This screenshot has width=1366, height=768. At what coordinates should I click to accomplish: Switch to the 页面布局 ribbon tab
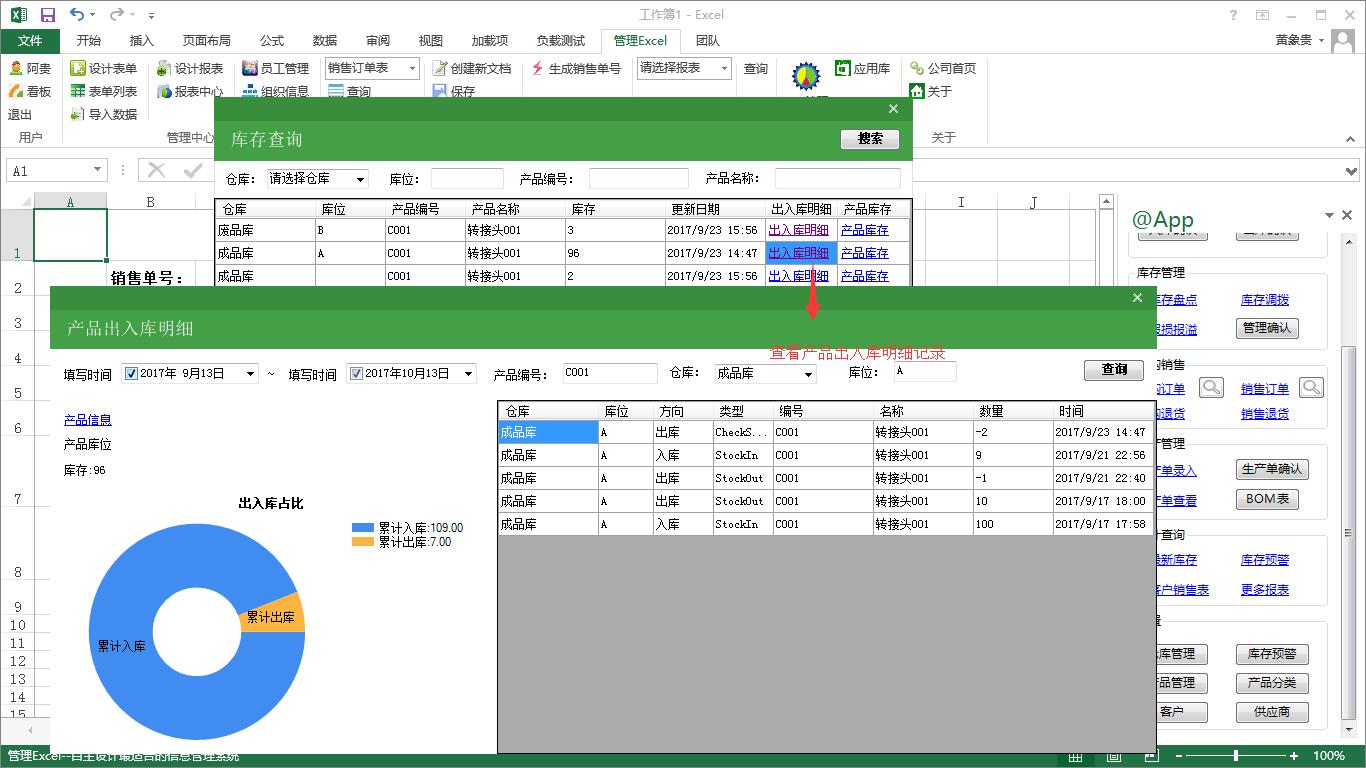206,41
